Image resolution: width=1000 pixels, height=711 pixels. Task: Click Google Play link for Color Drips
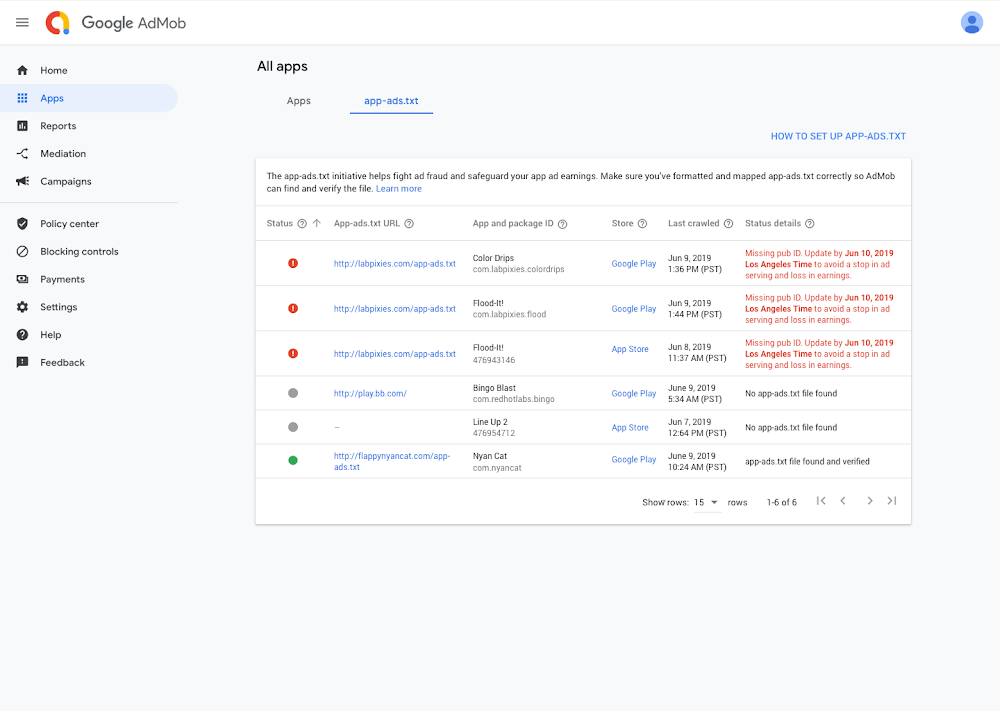tap(634, 263)
